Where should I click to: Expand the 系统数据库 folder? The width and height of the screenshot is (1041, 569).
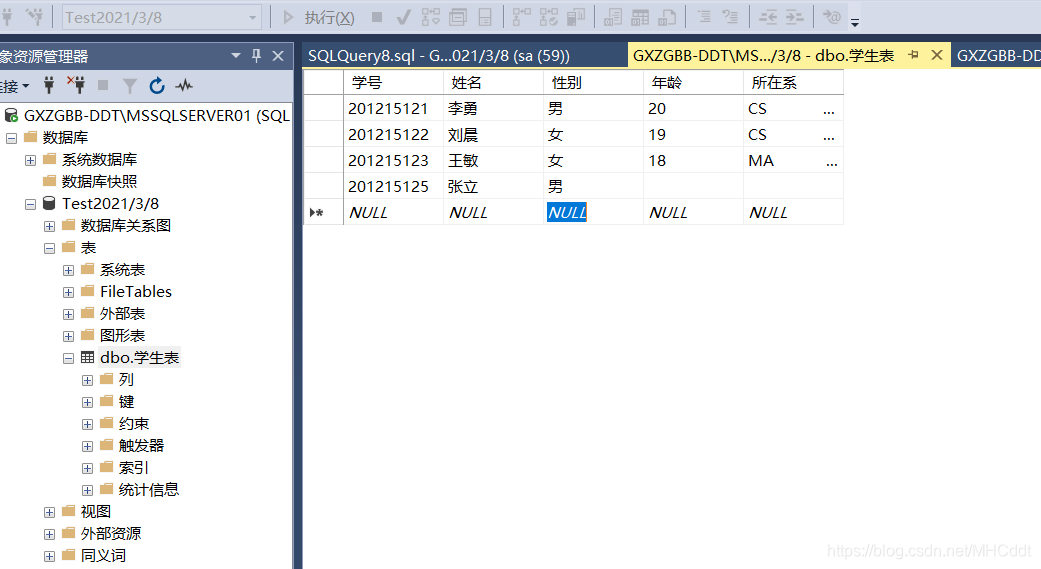pyautogui.click(x=31, y=160)
